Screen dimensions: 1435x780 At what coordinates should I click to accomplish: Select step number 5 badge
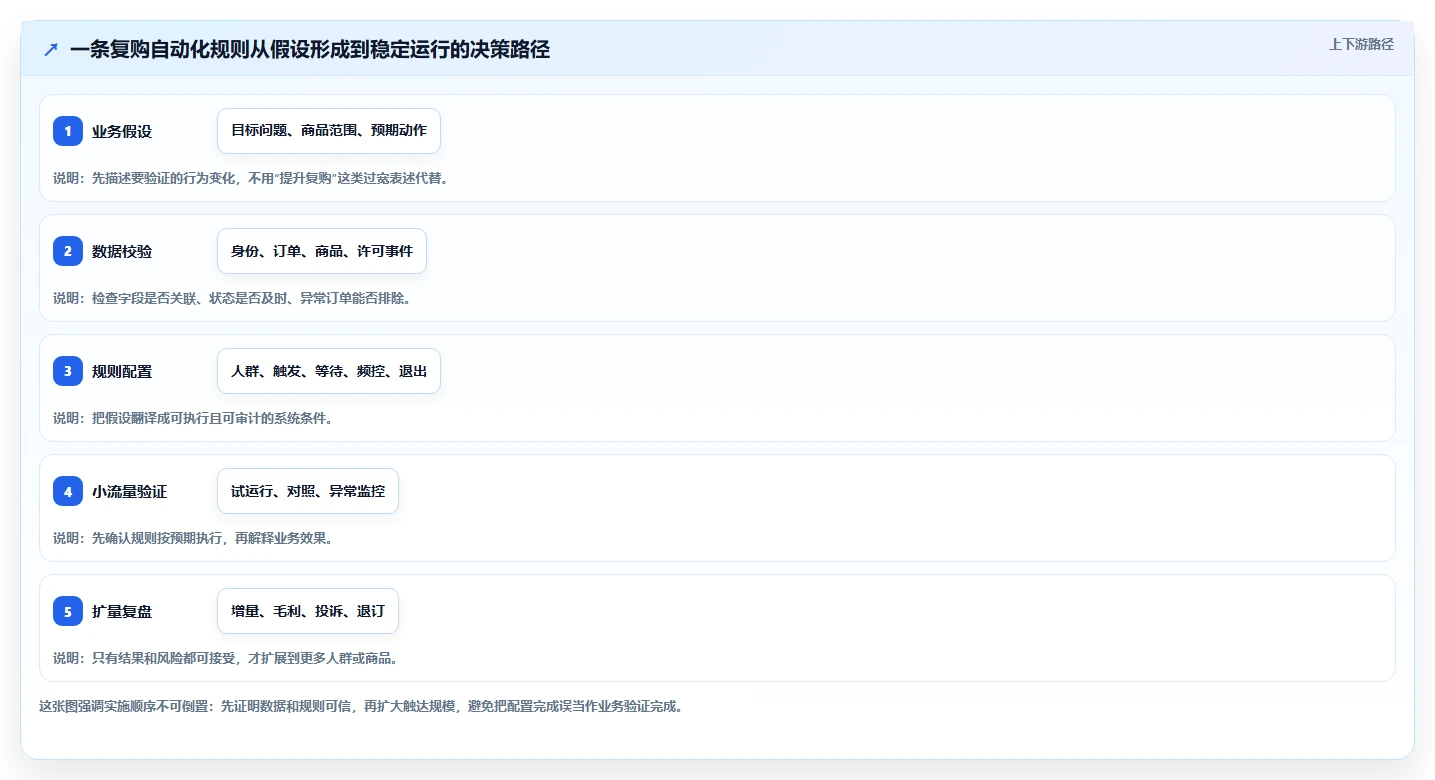pyautogui.click(x=68, y=611)
